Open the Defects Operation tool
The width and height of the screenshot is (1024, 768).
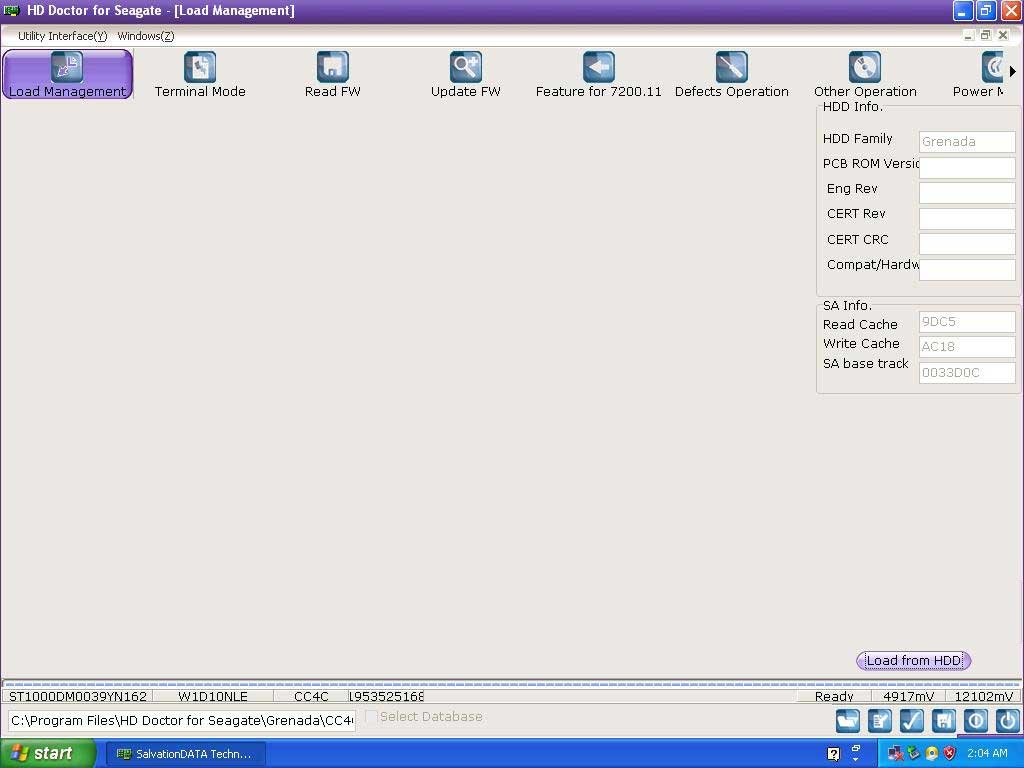731,74
